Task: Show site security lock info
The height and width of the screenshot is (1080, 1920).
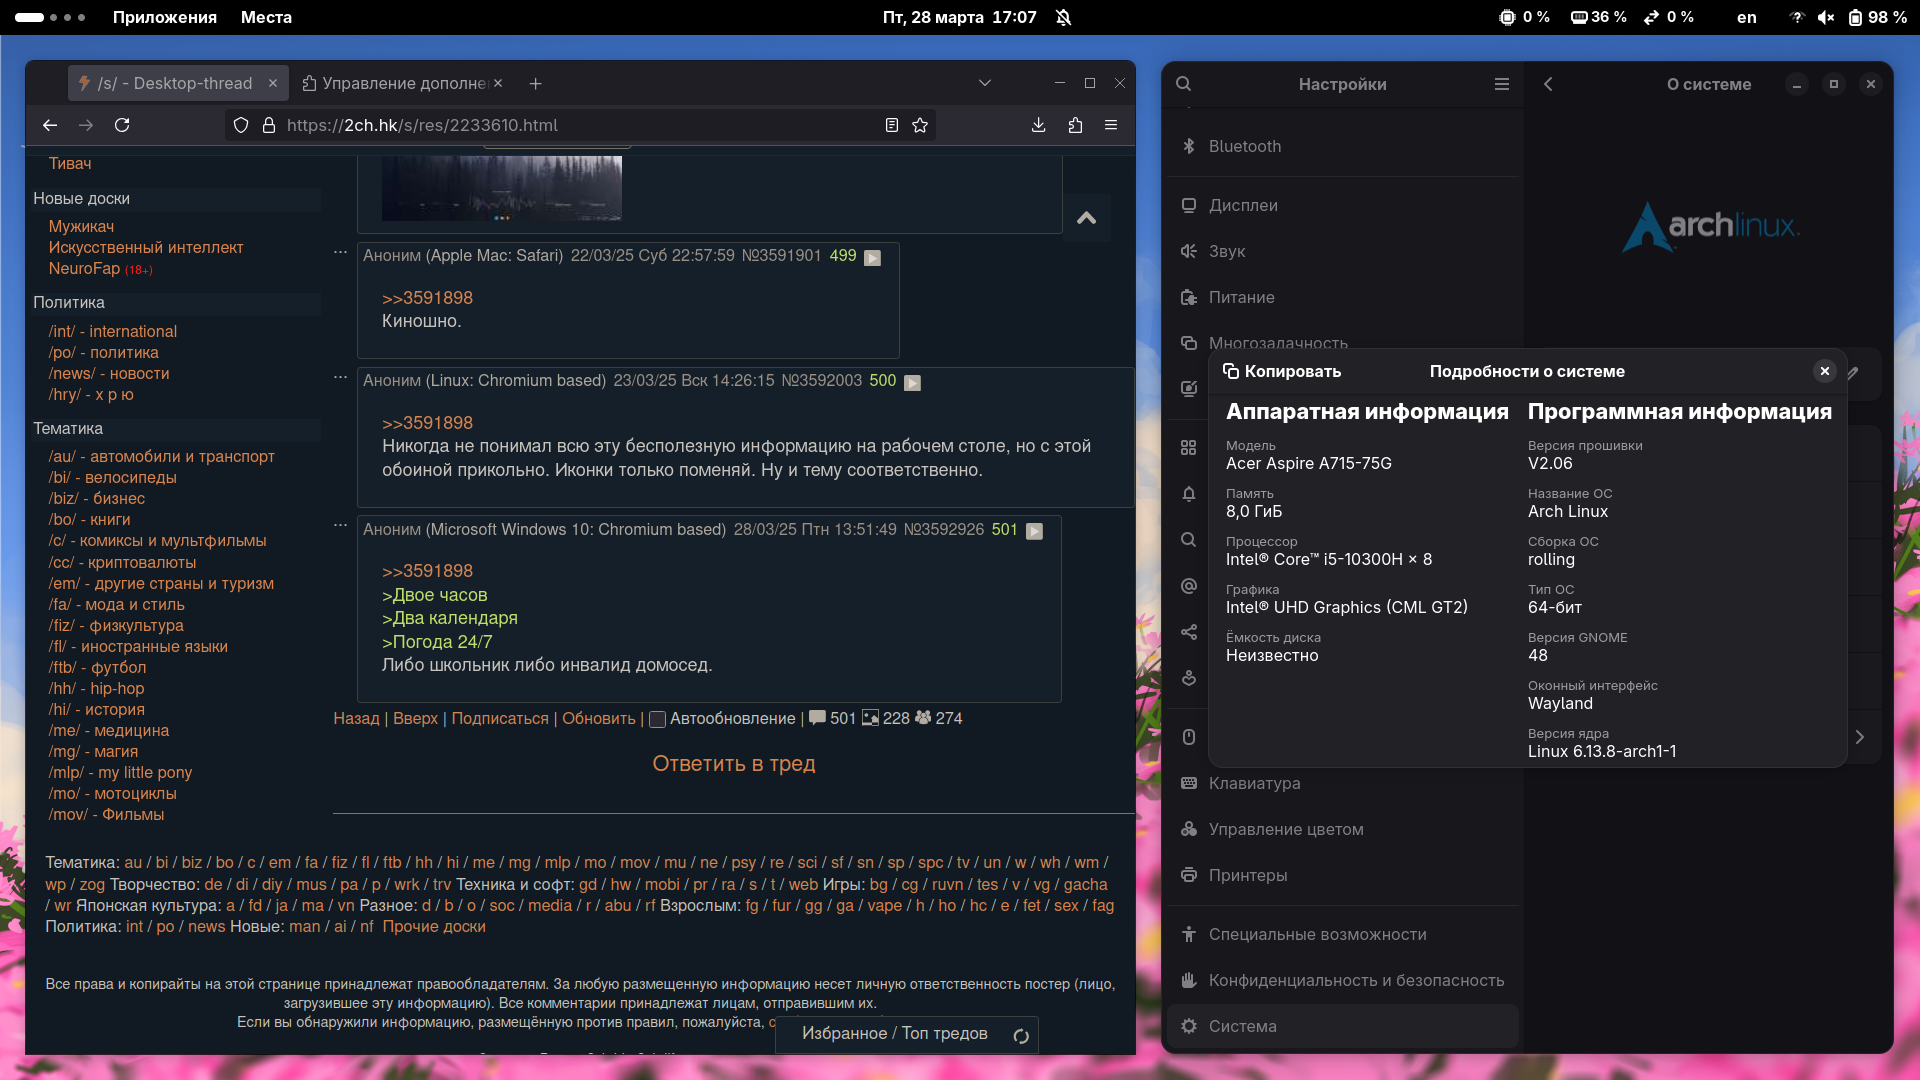Action: click(268, 125)
